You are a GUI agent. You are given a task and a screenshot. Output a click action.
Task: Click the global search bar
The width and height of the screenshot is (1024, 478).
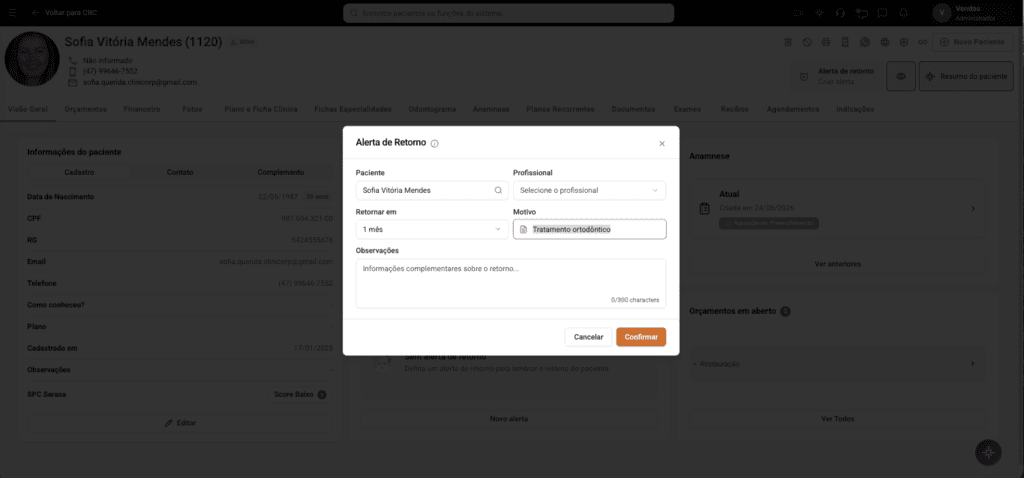[x=508, y=13]
